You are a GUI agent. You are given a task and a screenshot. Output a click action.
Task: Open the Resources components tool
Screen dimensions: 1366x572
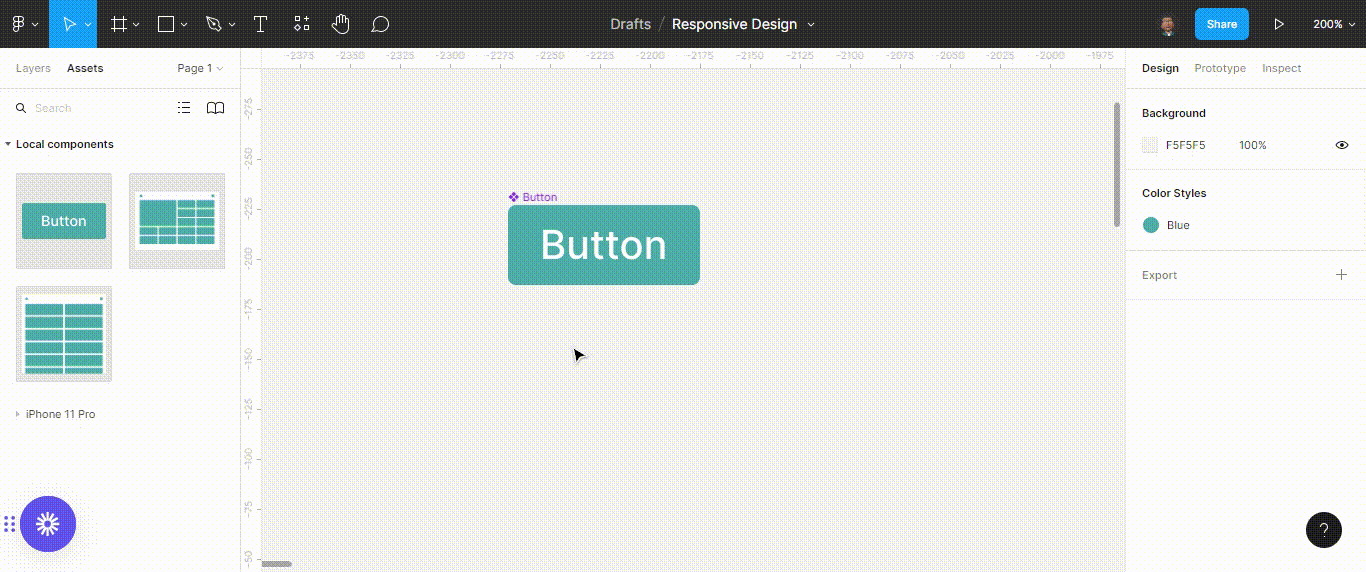[301, 24]
